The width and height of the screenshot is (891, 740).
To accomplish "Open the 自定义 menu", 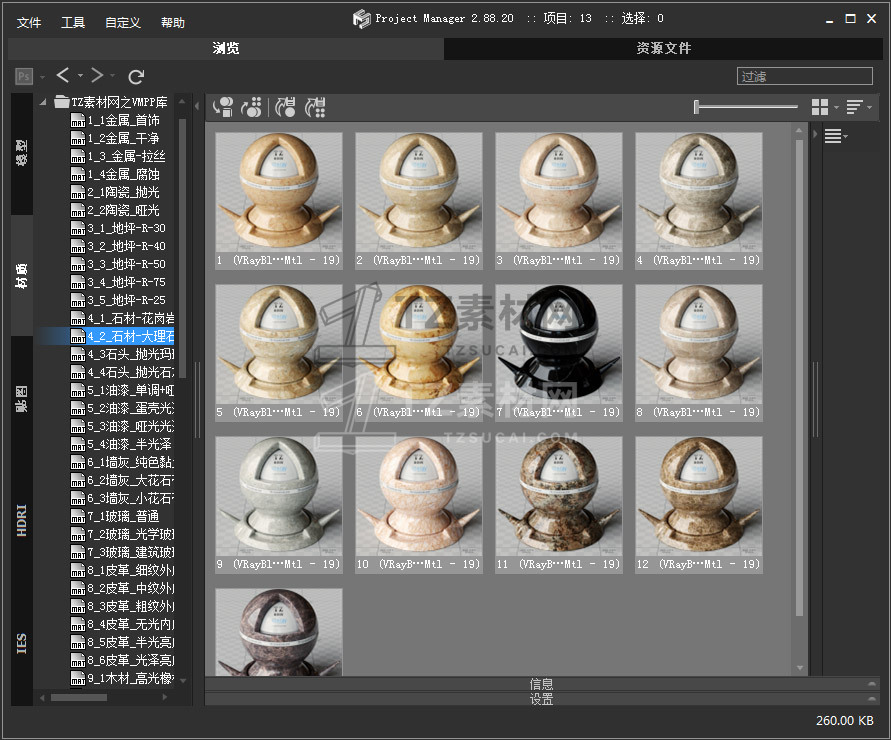I will click(x=122, y=22).
